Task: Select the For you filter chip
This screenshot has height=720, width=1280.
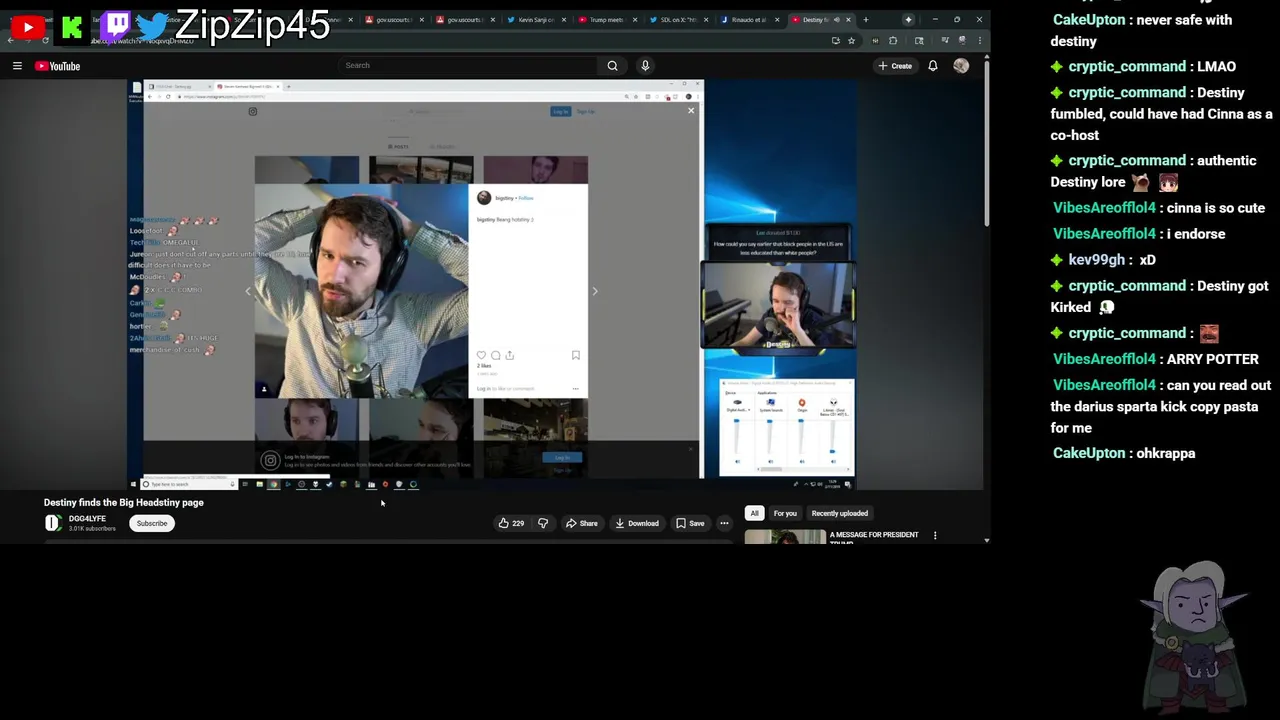Action: coord(785,514)
